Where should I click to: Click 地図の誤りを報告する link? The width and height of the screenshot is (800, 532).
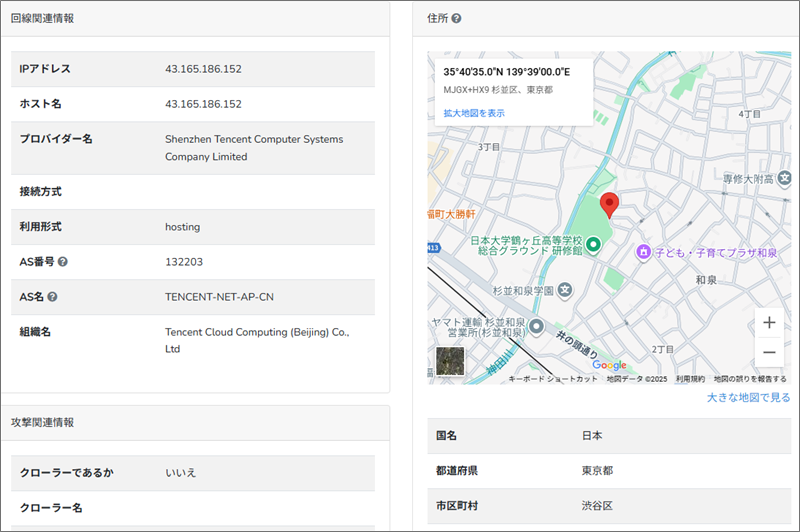tap(750, 379)
